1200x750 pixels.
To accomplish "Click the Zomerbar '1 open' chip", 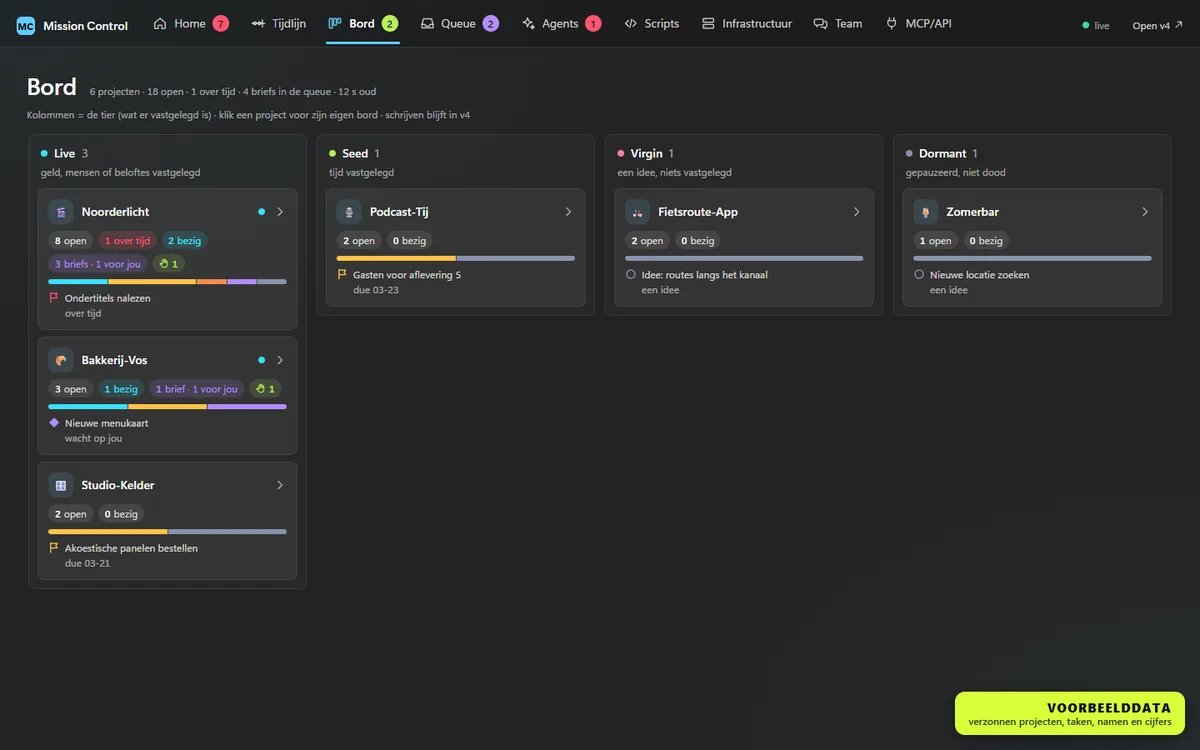I will (936, 241).
